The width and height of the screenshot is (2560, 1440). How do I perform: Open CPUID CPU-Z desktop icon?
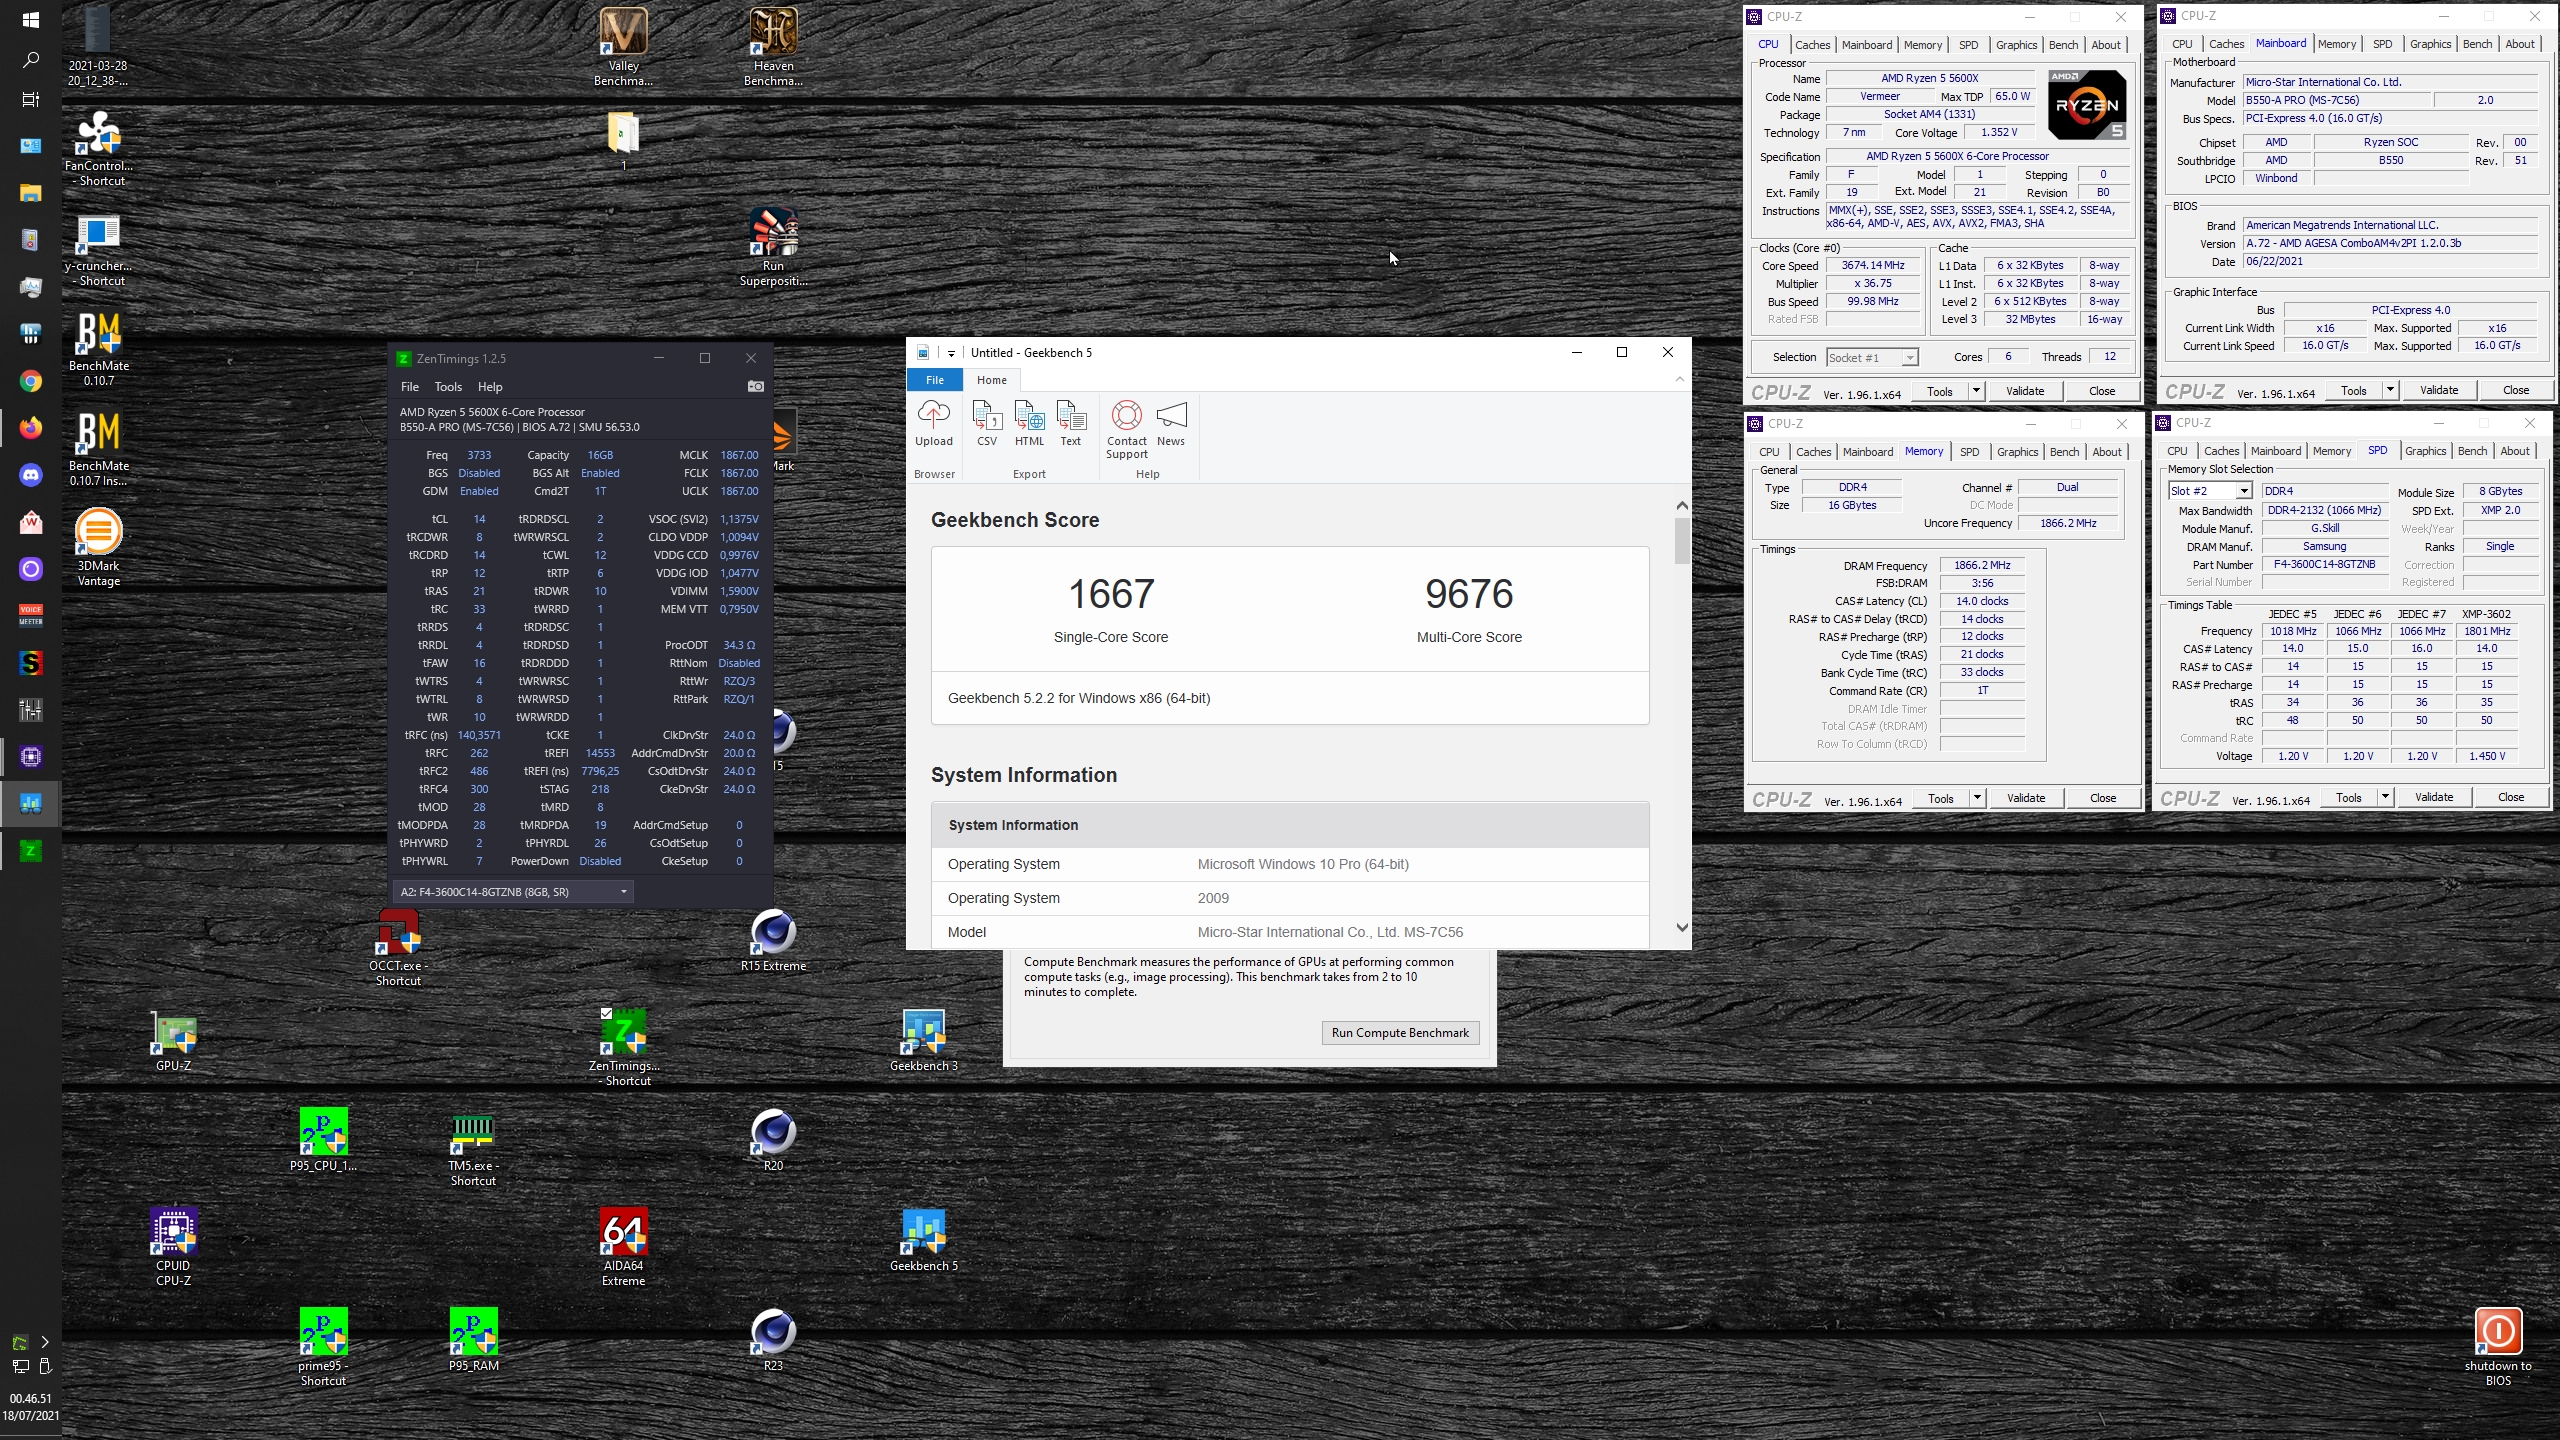click(x=174, y=1247)
